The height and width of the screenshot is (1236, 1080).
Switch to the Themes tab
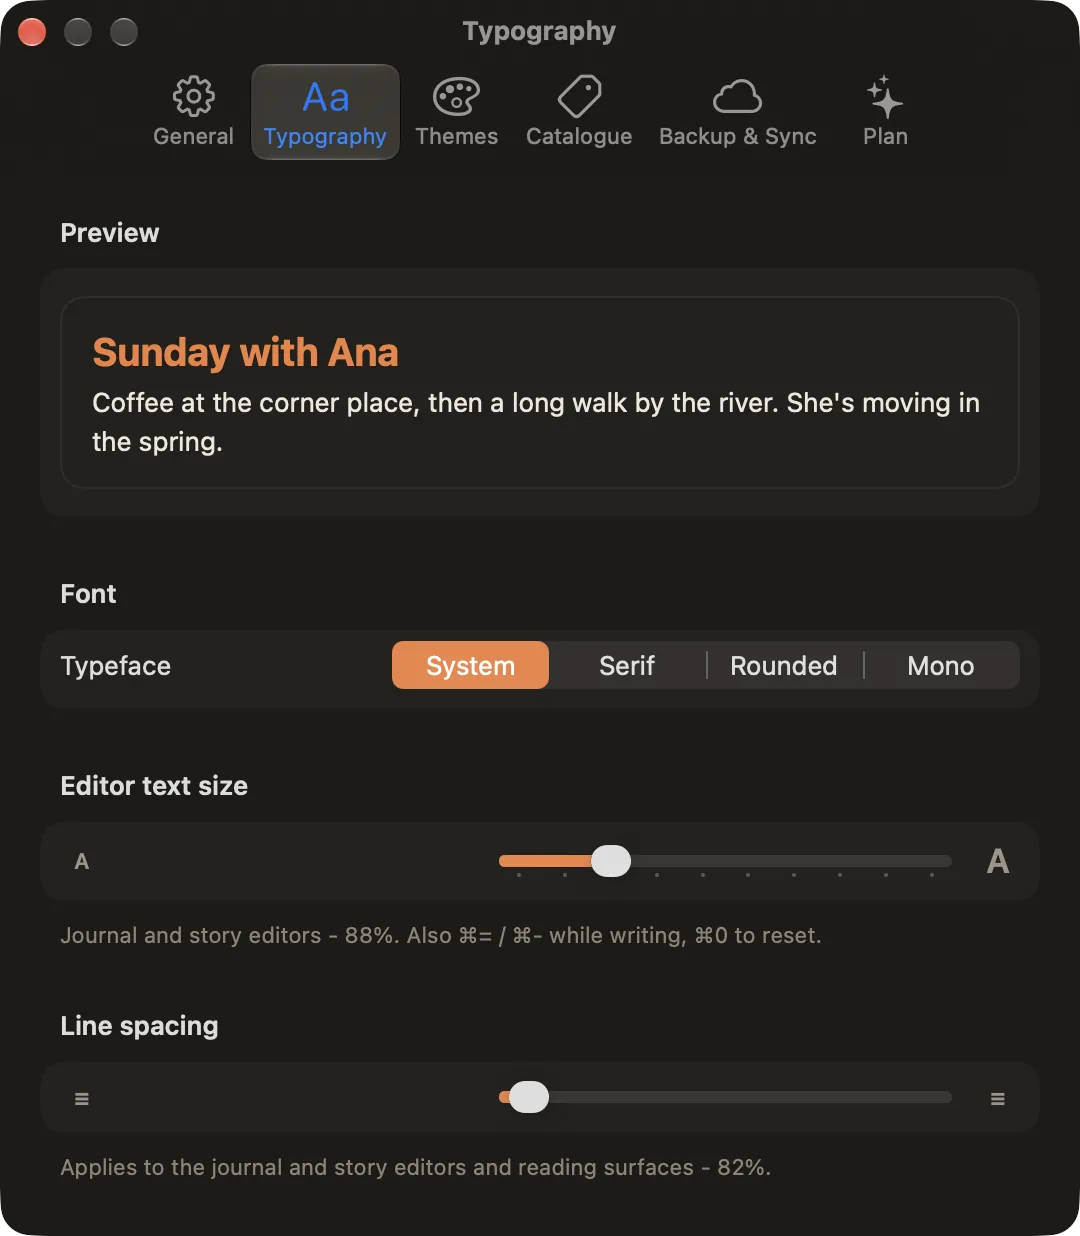[456, 112]
